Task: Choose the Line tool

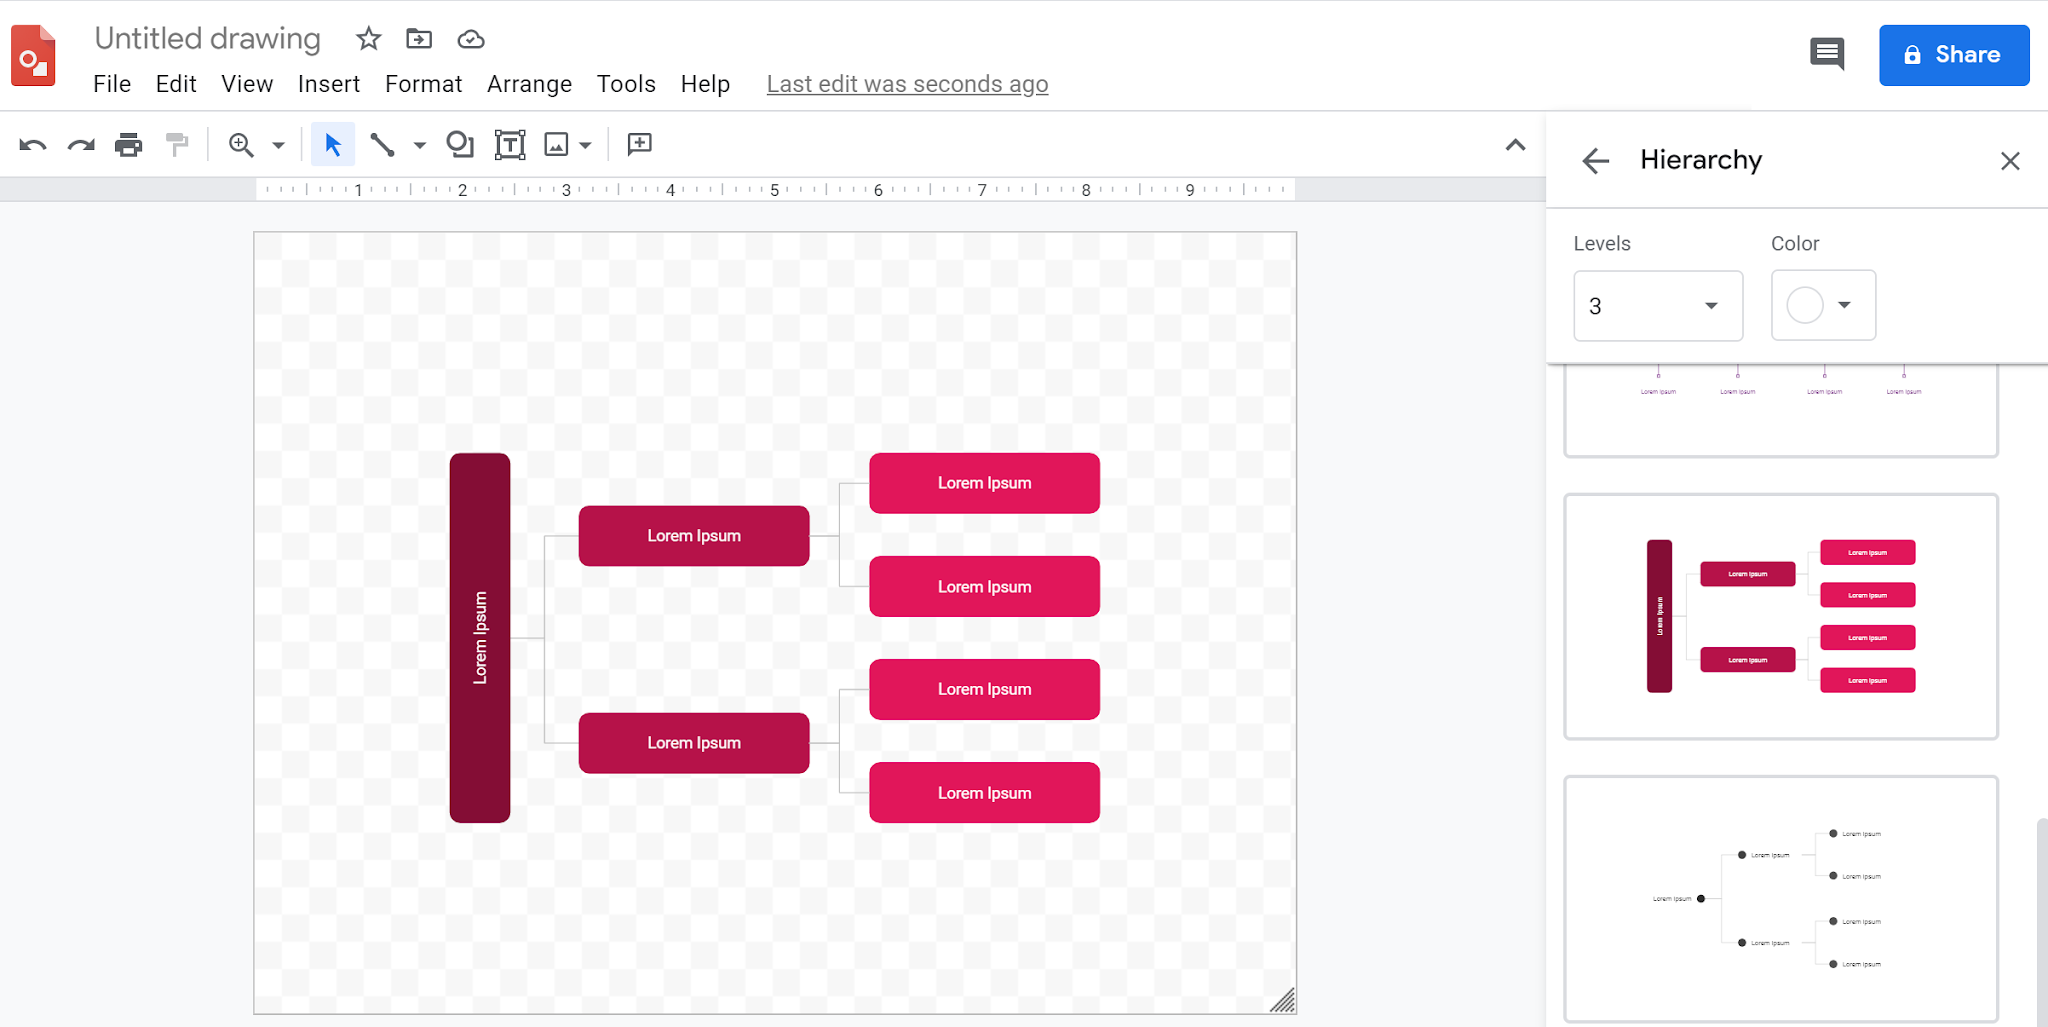Action: [x=383, y=144]
